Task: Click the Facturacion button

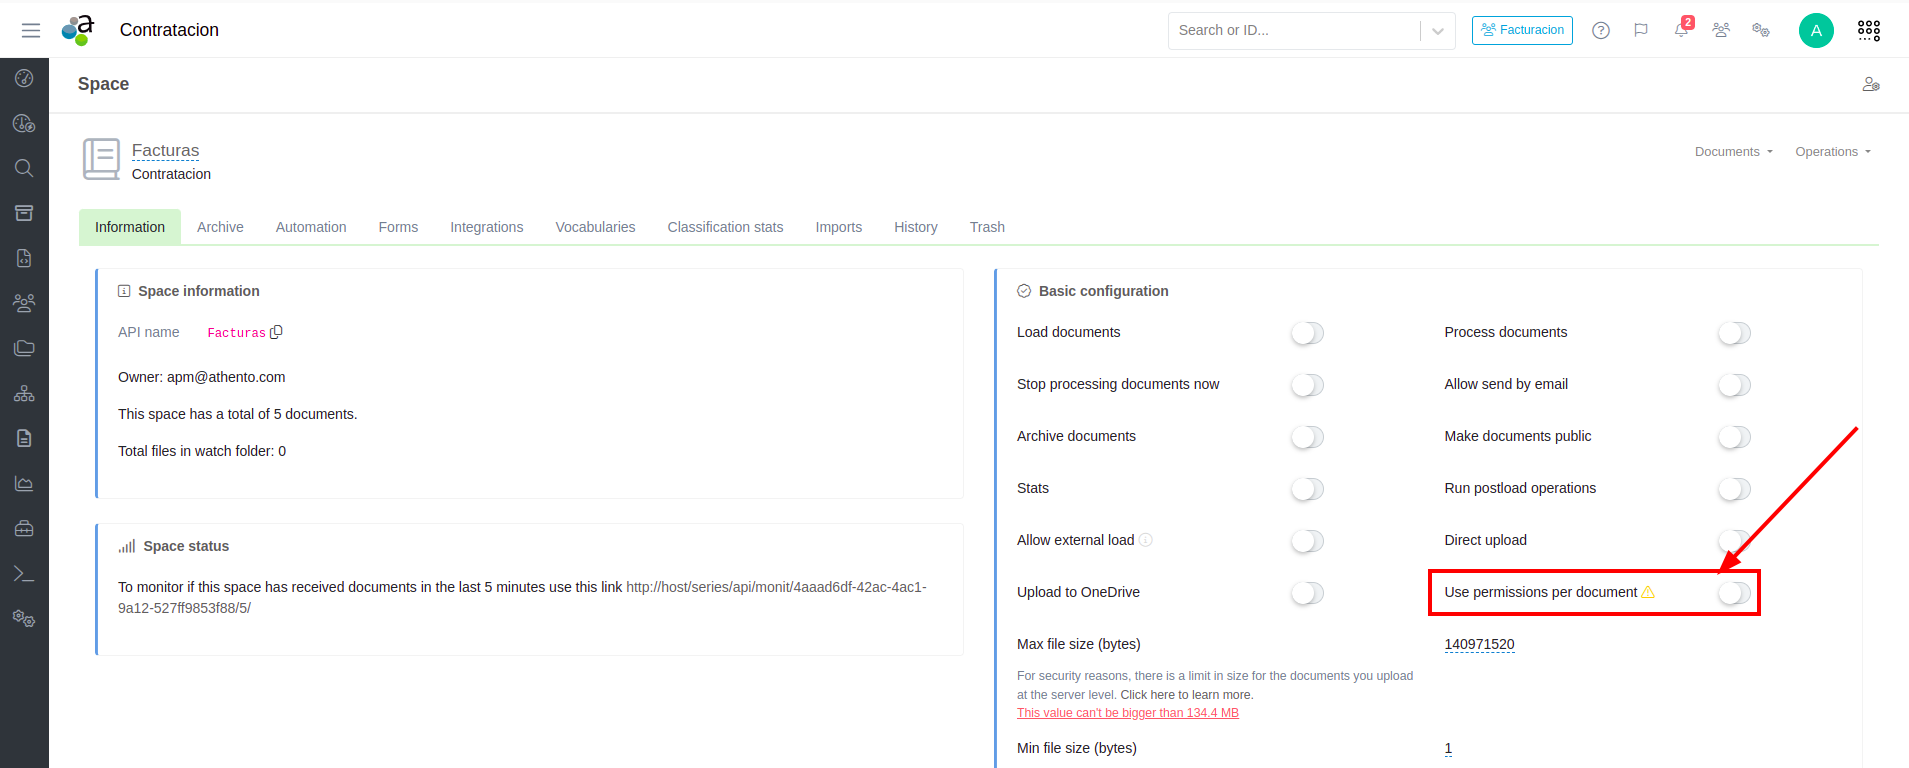Action: (1522, 30)
